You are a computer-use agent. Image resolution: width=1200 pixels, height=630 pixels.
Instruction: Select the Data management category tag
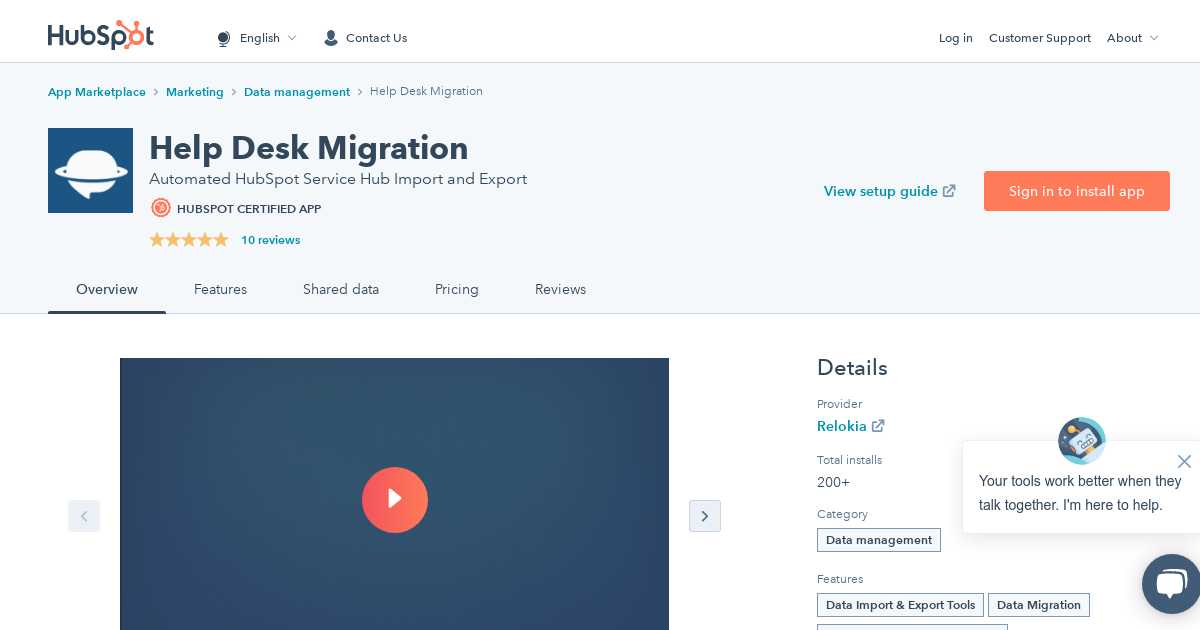(x=878, y=540)
